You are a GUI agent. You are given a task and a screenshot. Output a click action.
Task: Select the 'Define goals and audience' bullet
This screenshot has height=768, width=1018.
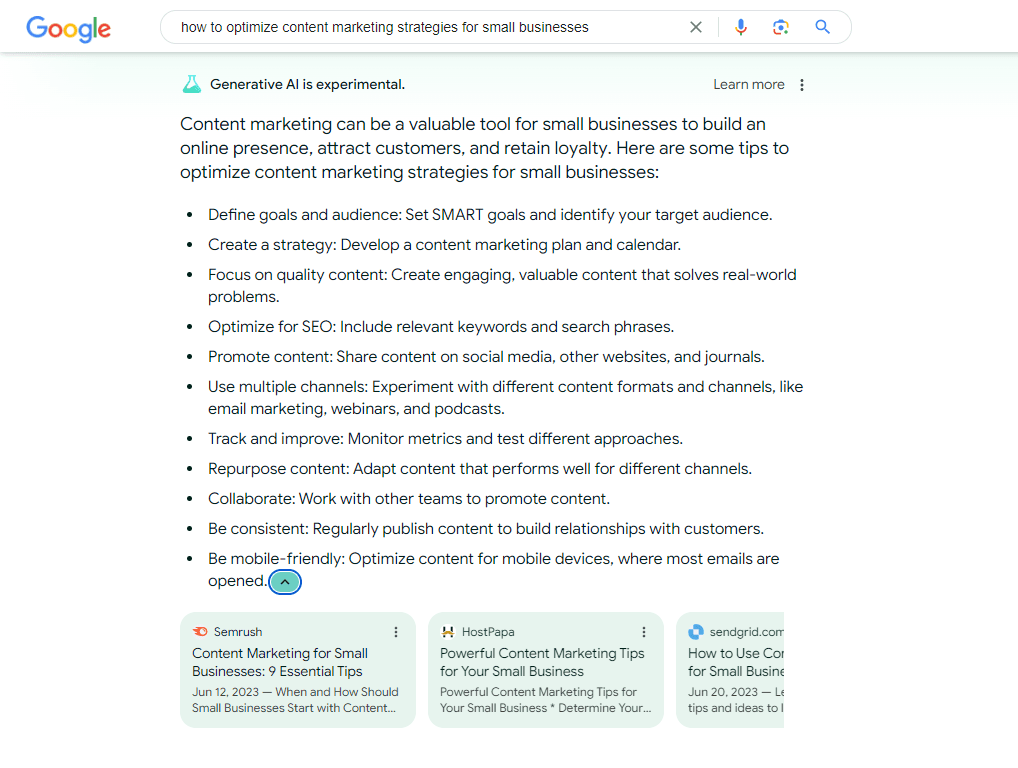490,215
